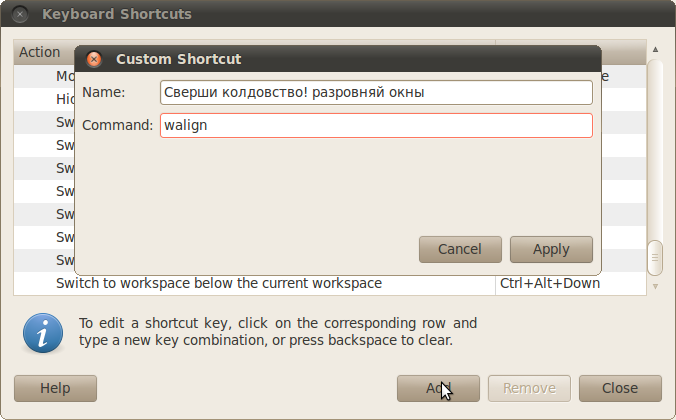Click the gray X on Keyboard Shortcuts window

click(20, 14)
